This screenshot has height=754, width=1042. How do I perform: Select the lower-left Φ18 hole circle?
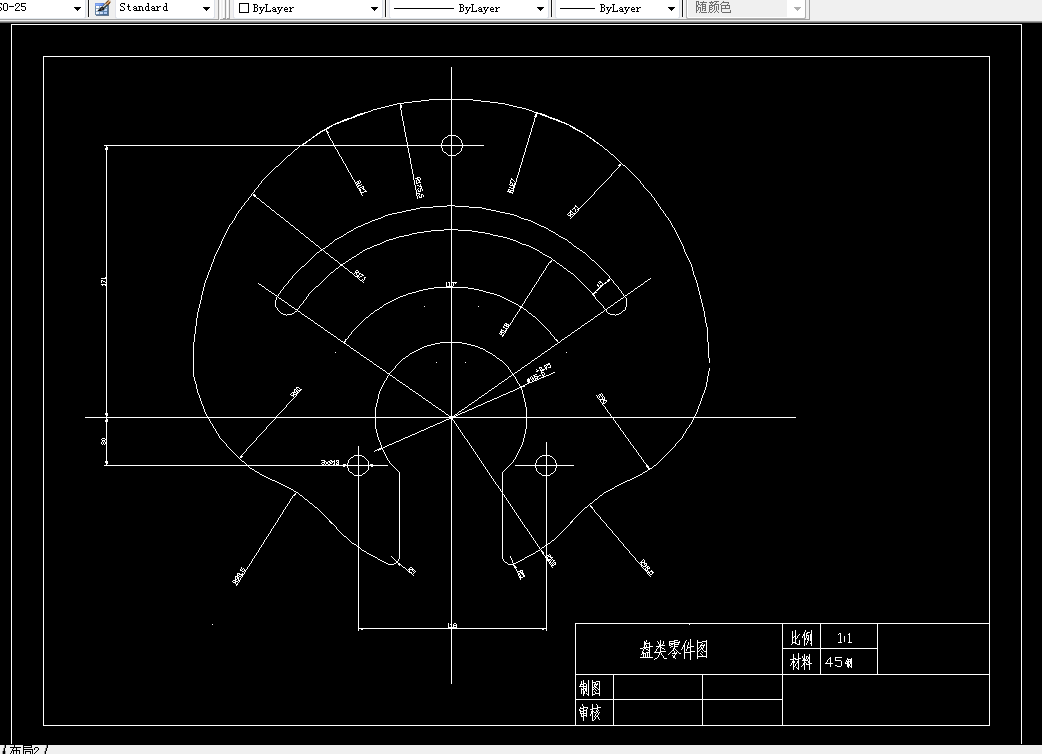tap(358, 465)
